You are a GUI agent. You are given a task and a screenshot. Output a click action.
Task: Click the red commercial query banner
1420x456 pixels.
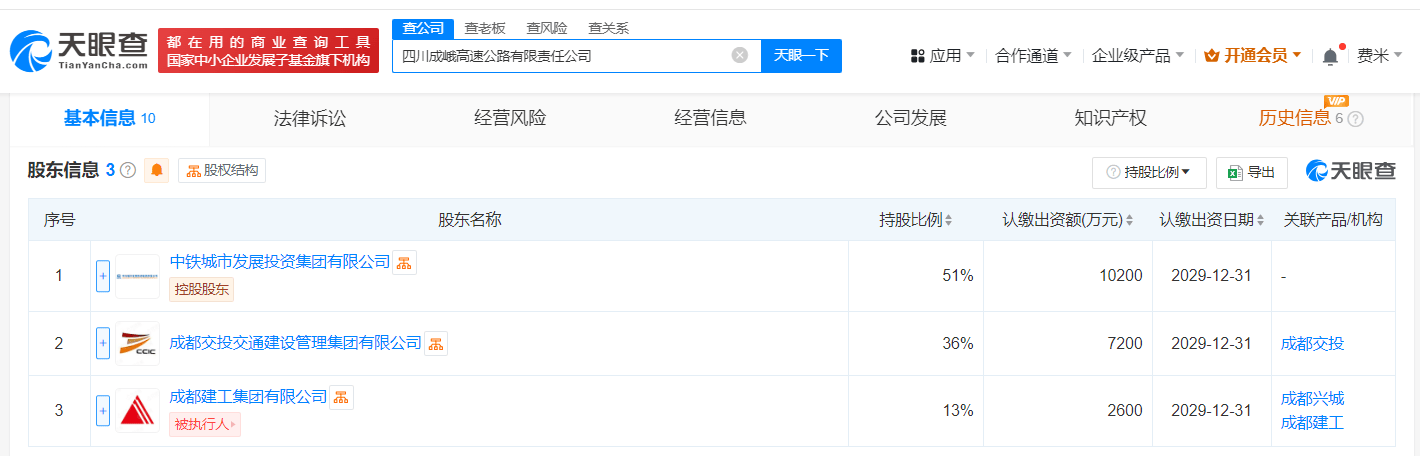[269, 51]
